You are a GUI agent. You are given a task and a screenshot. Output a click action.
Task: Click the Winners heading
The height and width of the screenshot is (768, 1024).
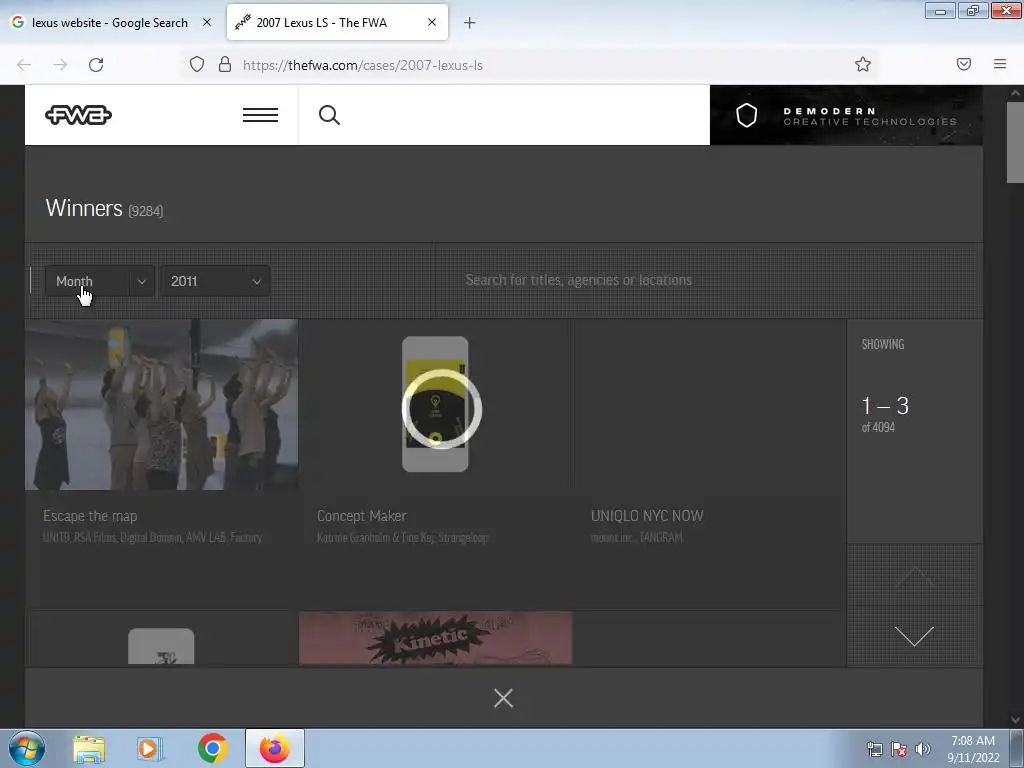coord(84,208)
